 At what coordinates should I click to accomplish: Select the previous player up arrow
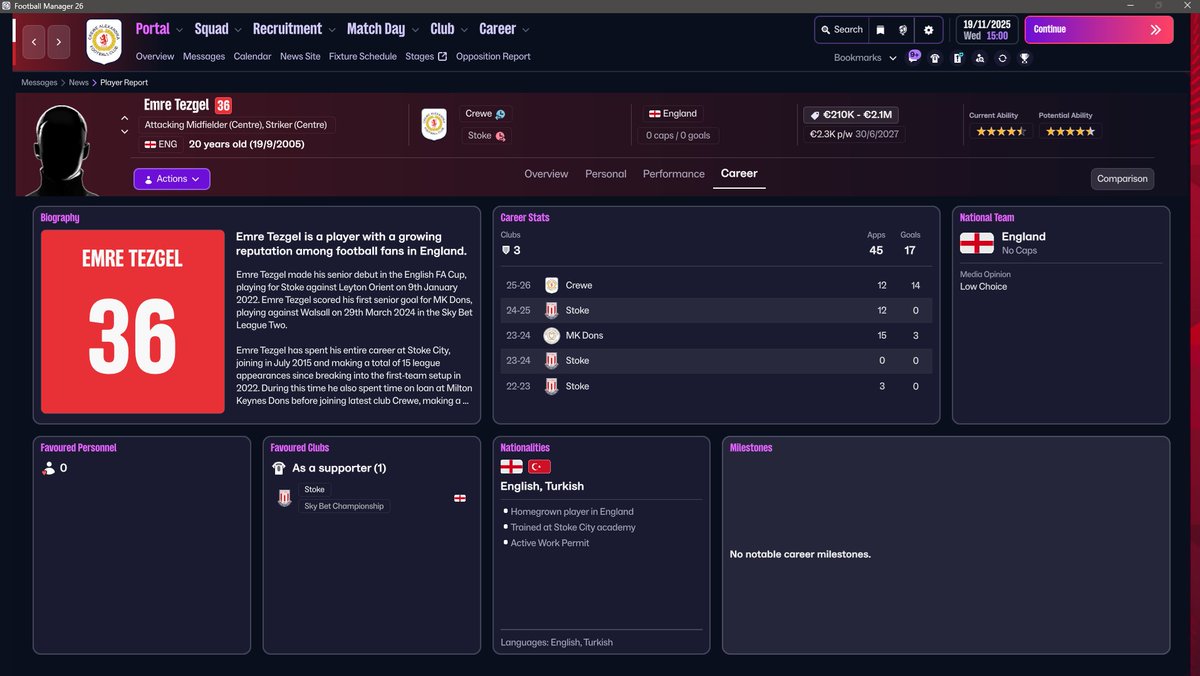tap(124, 118)
